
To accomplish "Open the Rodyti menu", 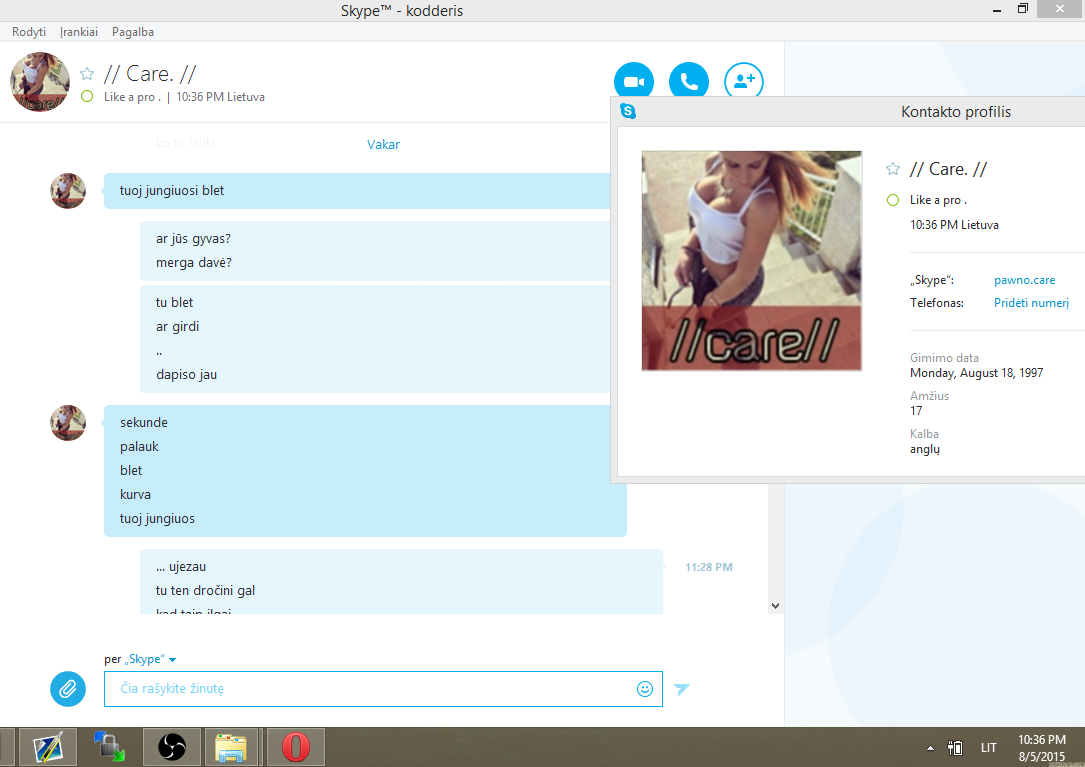I will pyautogui.click(x=29, y=32).
